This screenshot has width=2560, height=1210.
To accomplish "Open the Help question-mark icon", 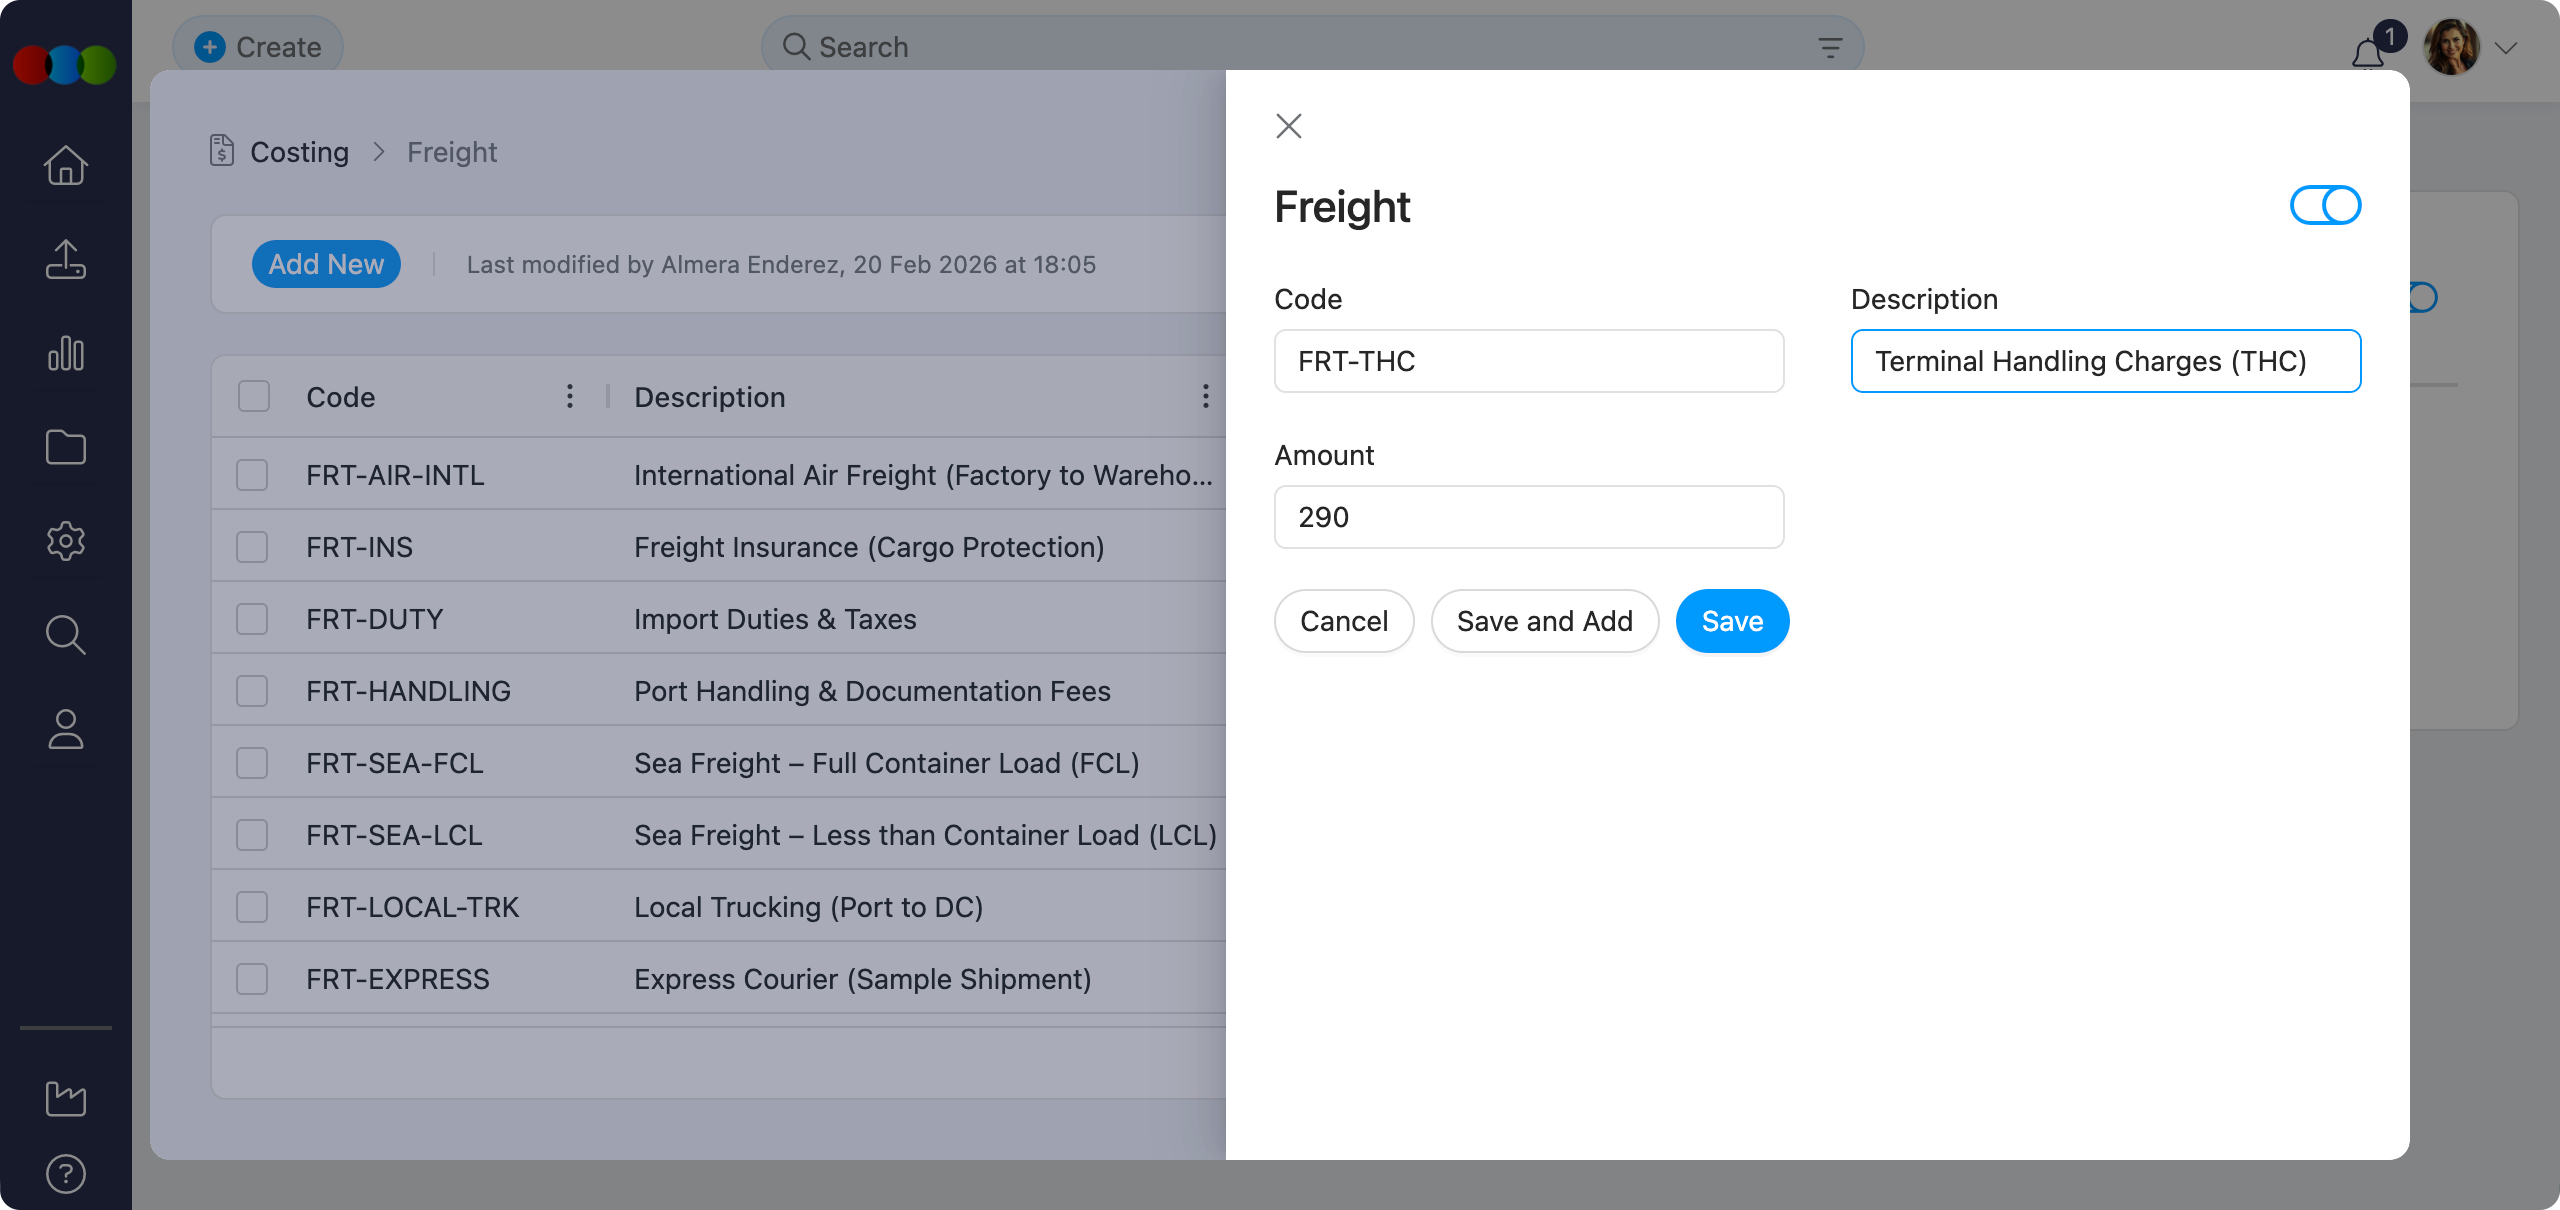I will pos(65,1173).
